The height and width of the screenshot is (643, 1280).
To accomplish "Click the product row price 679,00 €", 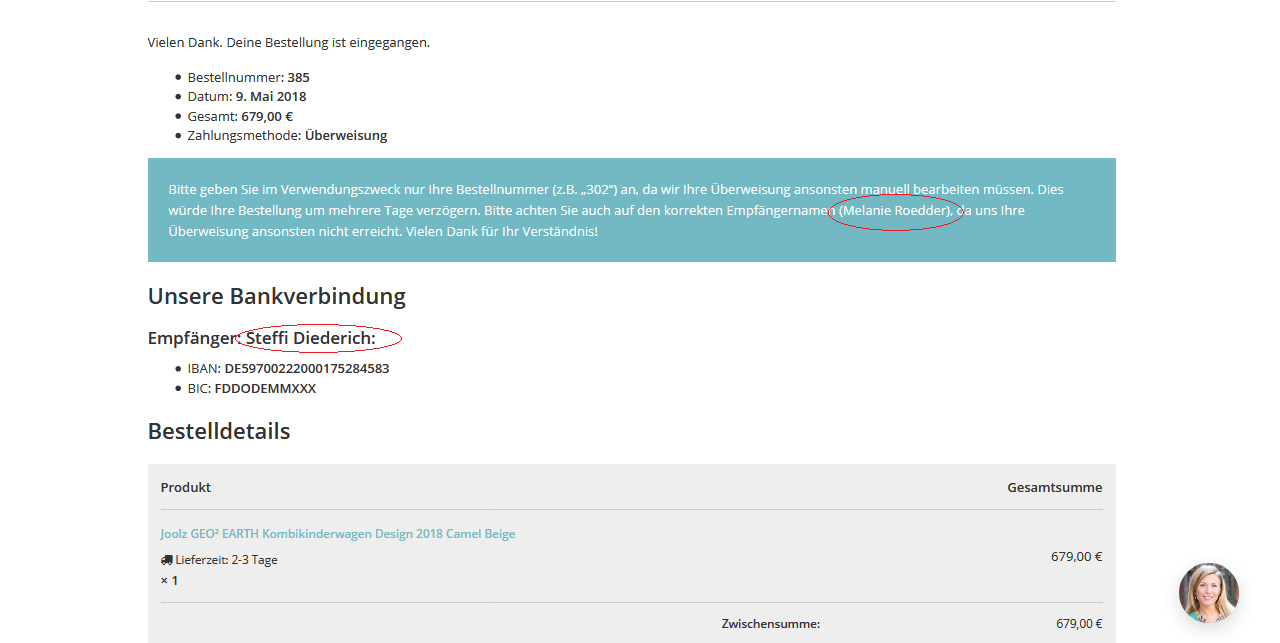I will point(1077,557).
